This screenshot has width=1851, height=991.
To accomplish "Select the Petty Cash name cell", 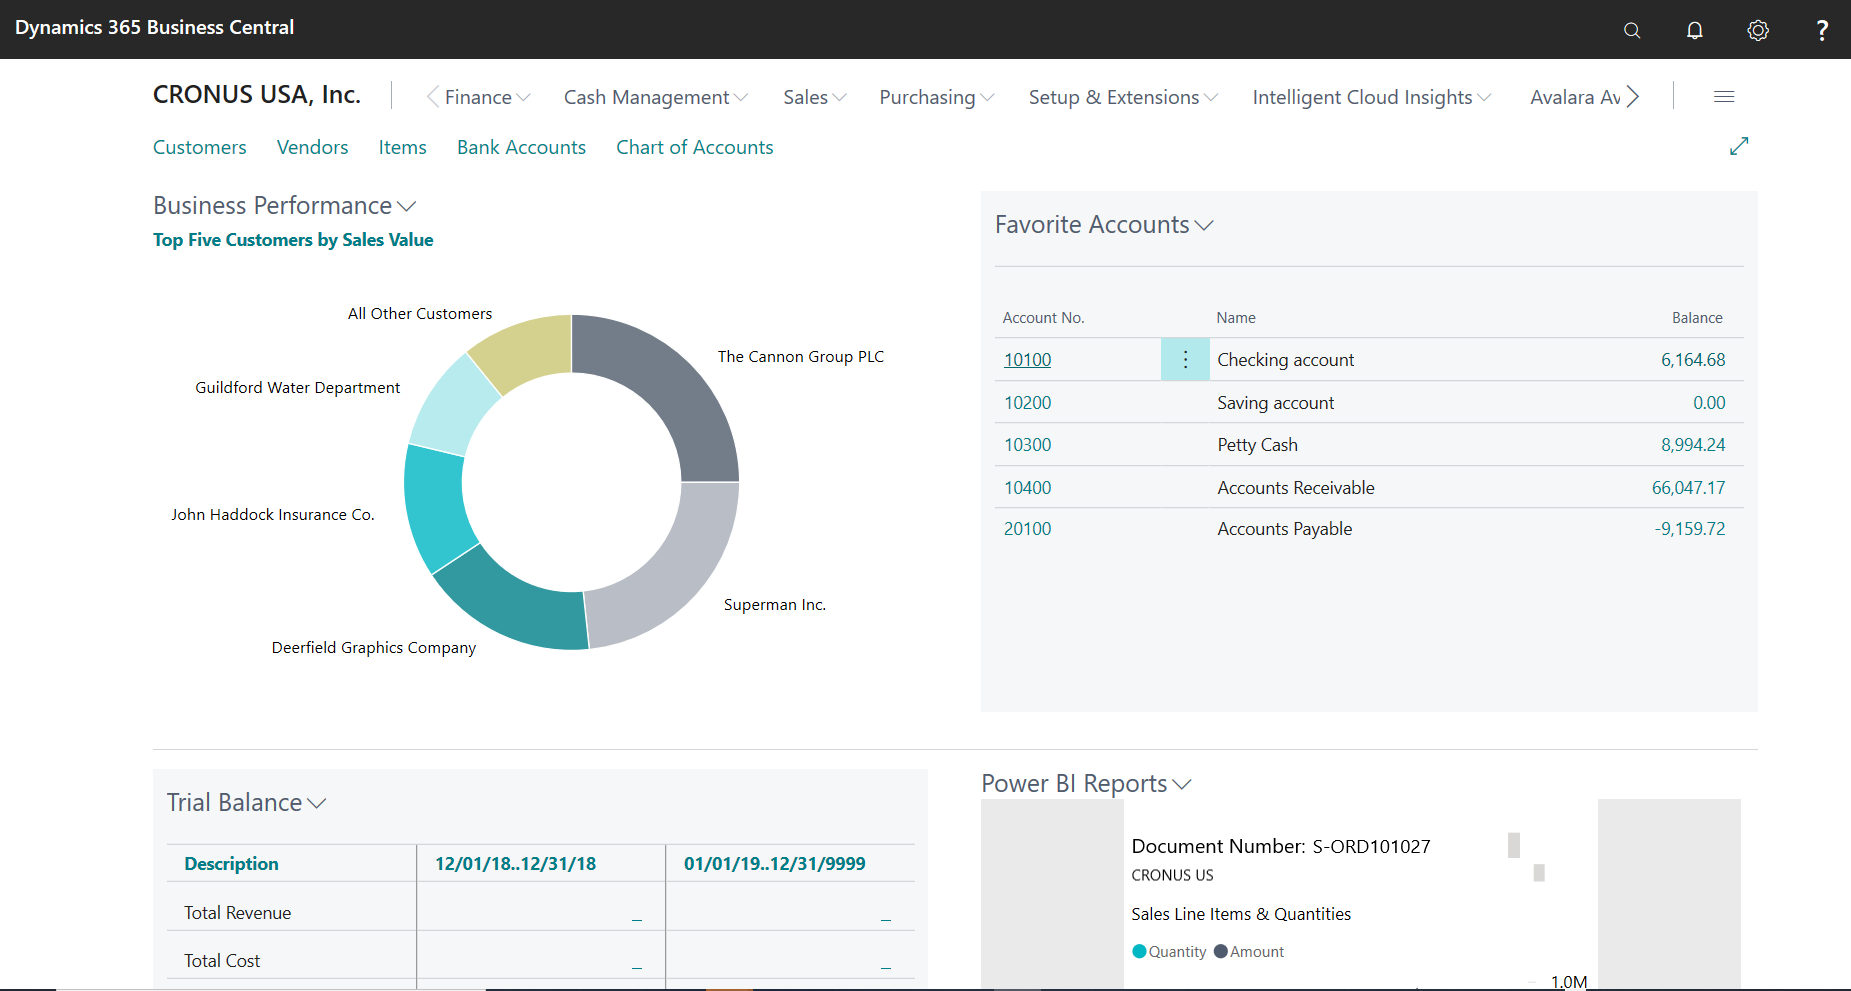I will (1258, 445).
